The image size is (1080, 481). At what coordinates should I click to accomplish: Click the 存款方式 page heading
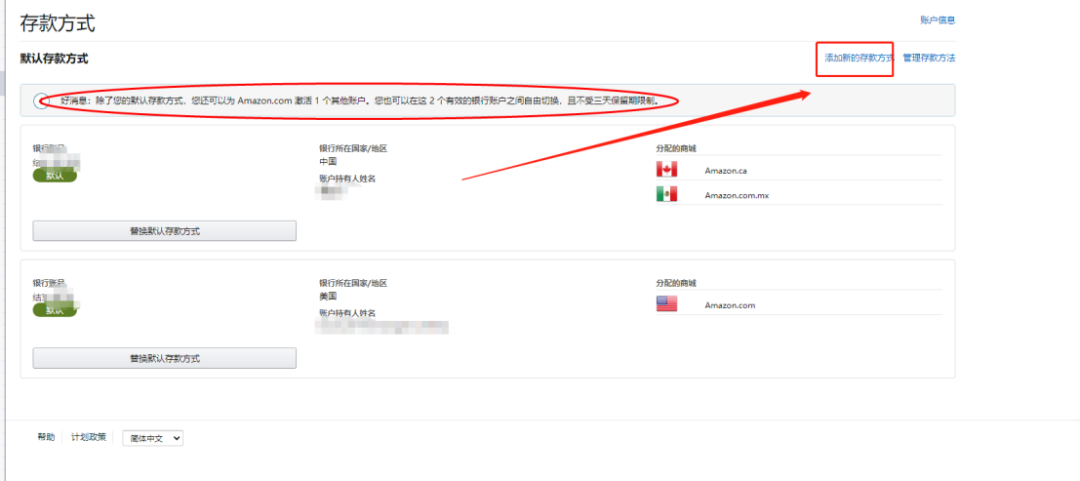coord(58,23)
